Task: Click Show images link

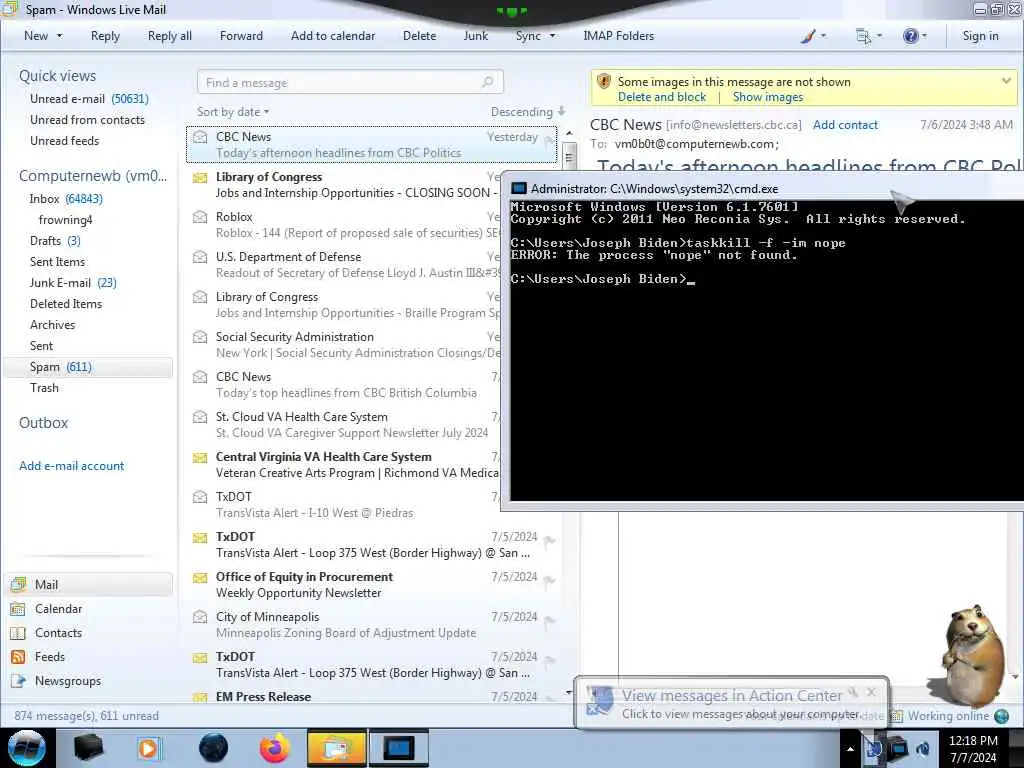Action: tap(767, 97)
